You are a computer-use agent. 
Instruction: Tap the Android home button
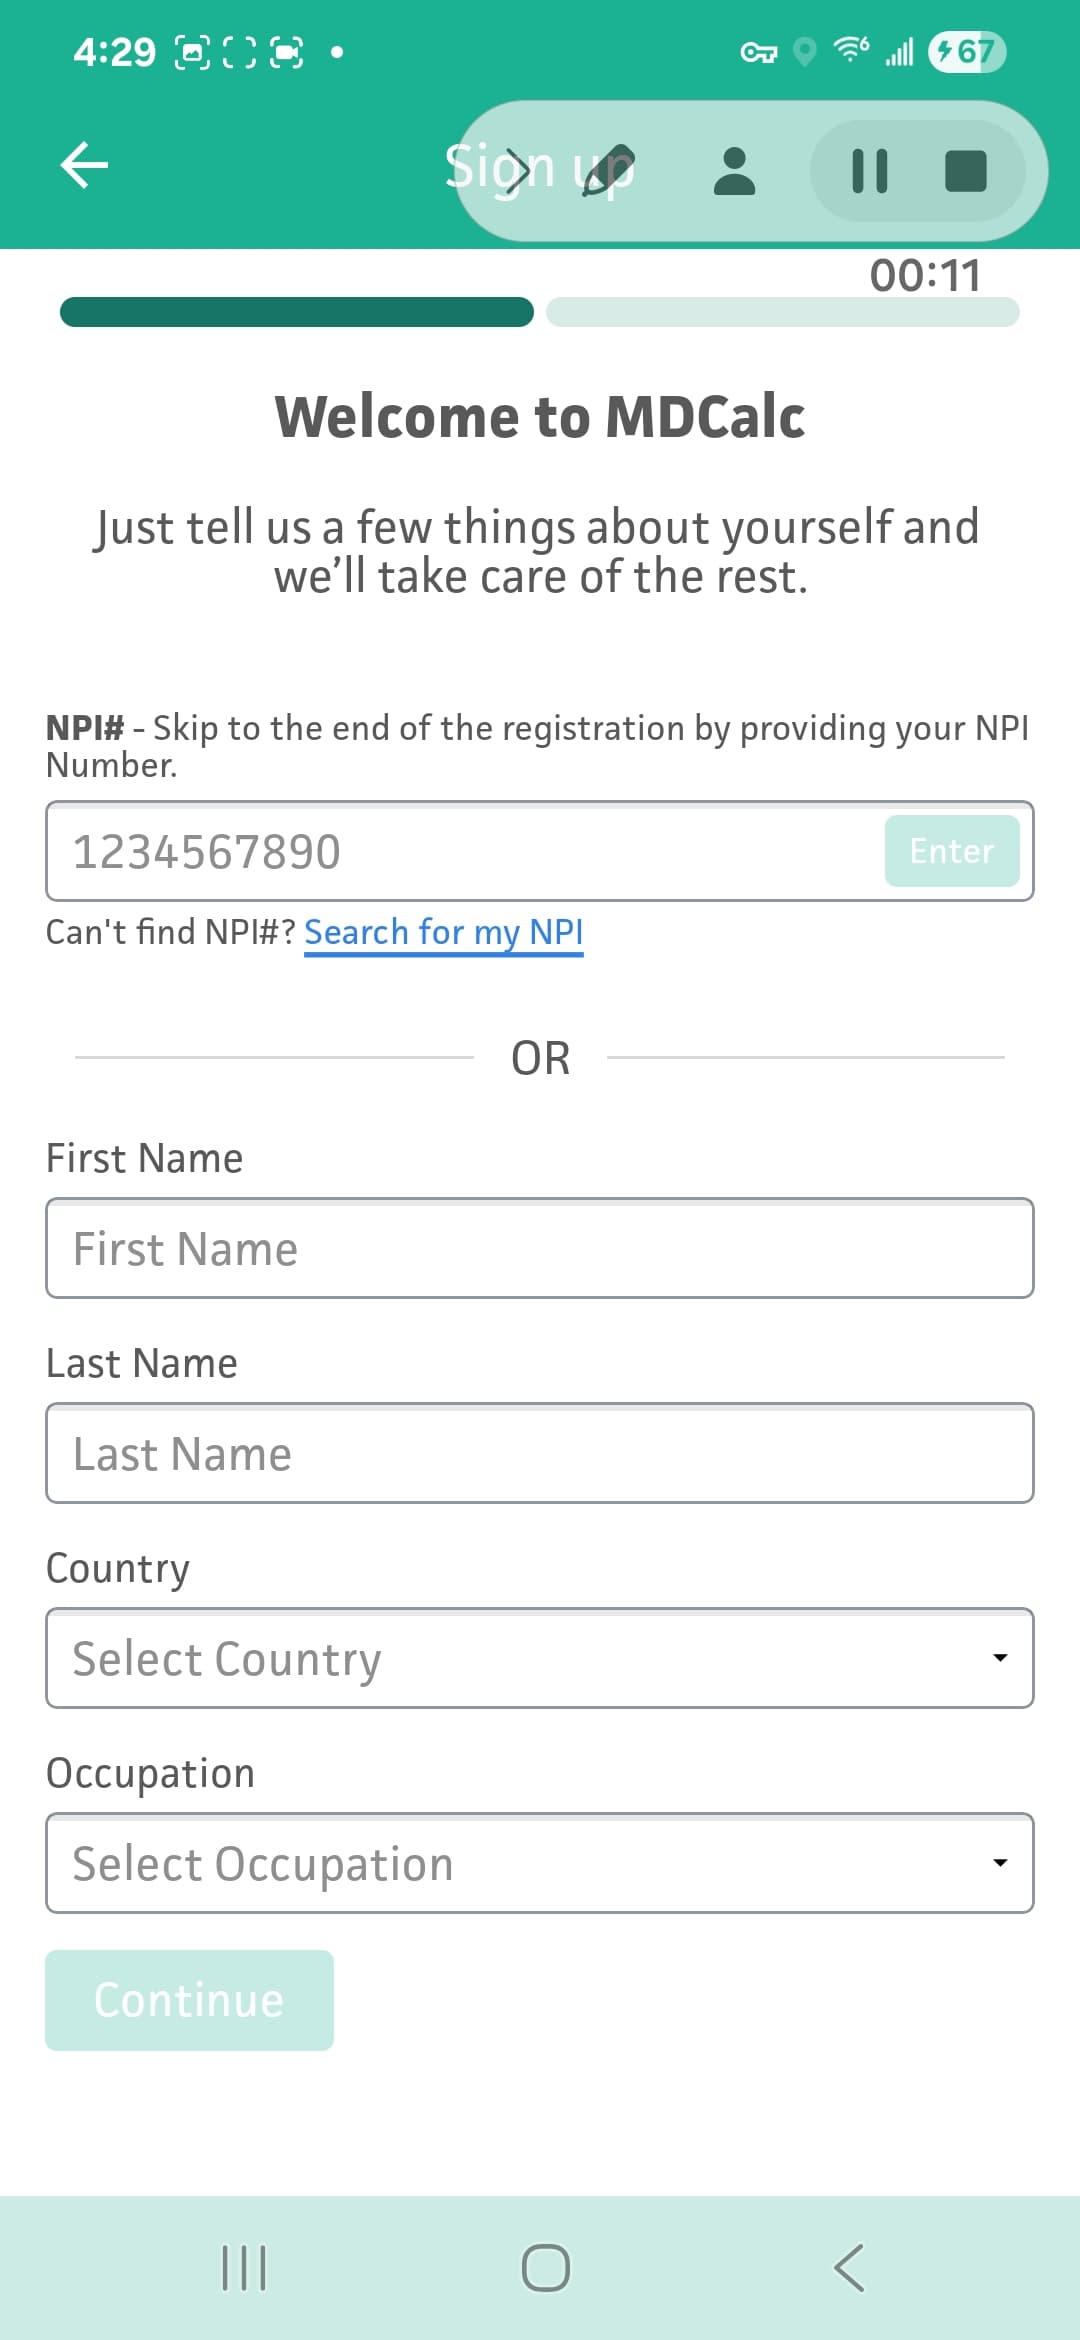pos(546,2267)
